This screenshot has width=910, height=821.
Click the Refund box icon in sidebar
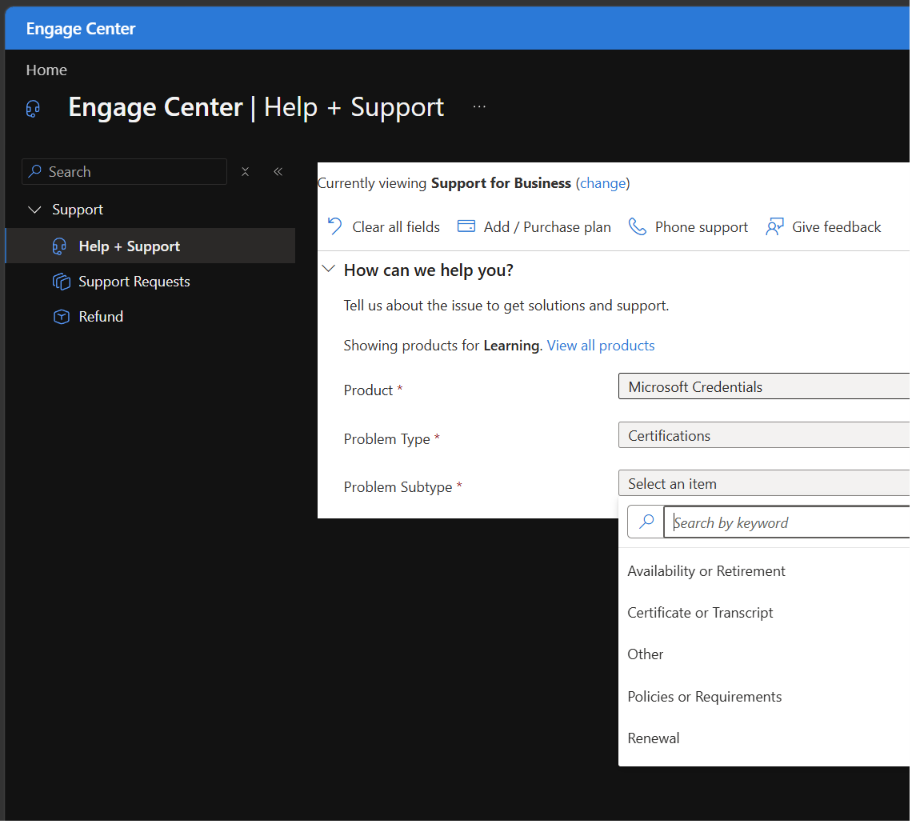[62, 317]
